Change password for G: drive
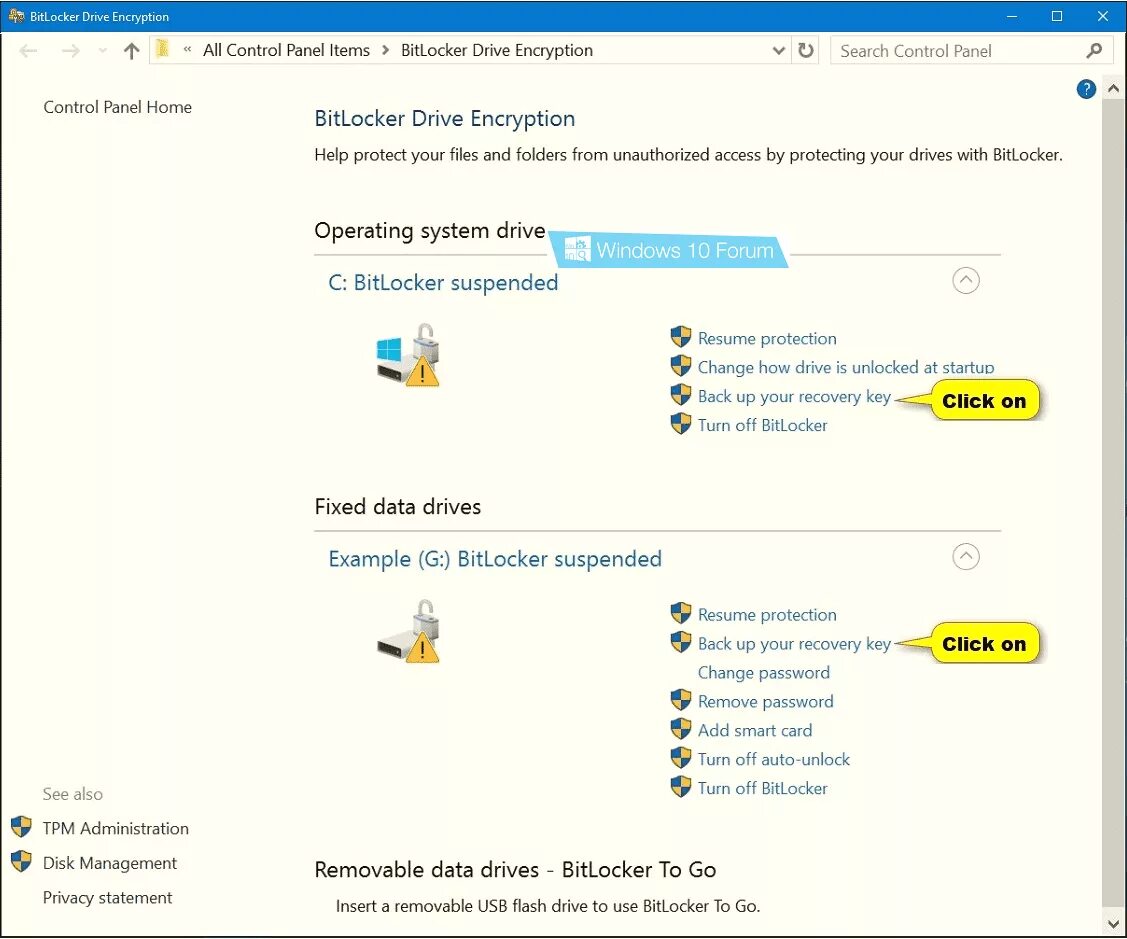 763,673
